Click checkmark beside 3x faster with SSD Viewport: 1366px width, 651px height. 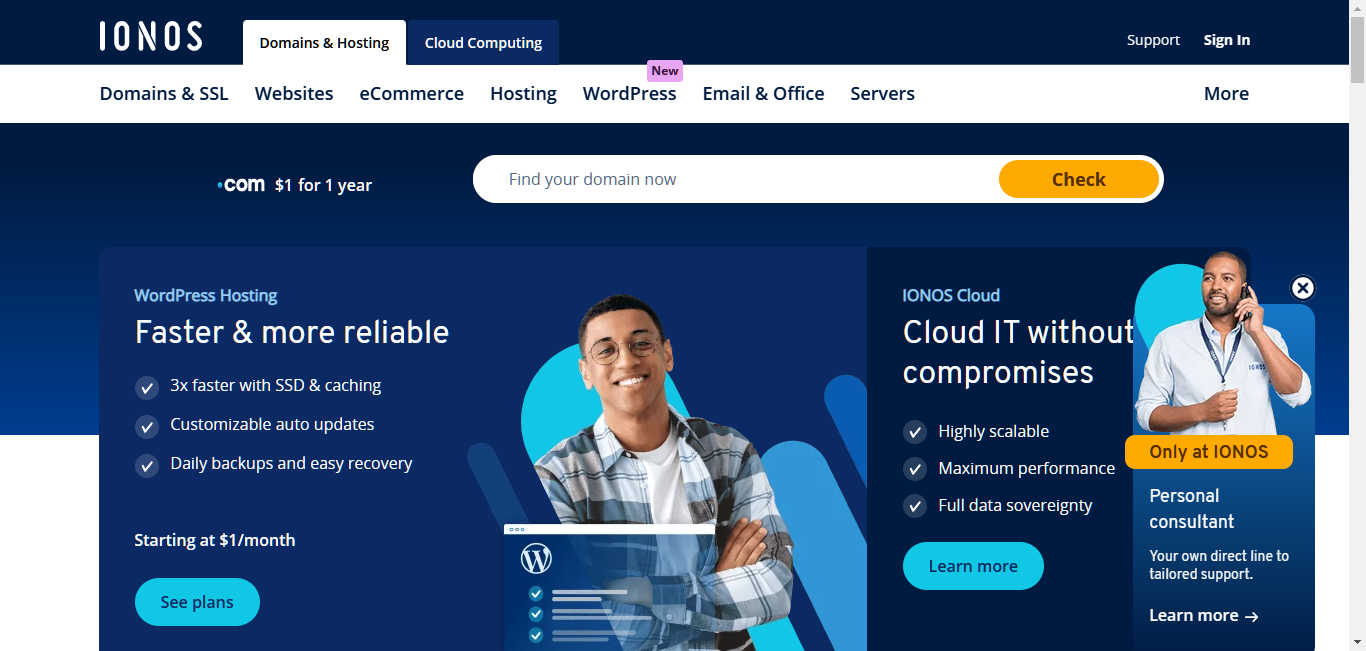[147, 387]
